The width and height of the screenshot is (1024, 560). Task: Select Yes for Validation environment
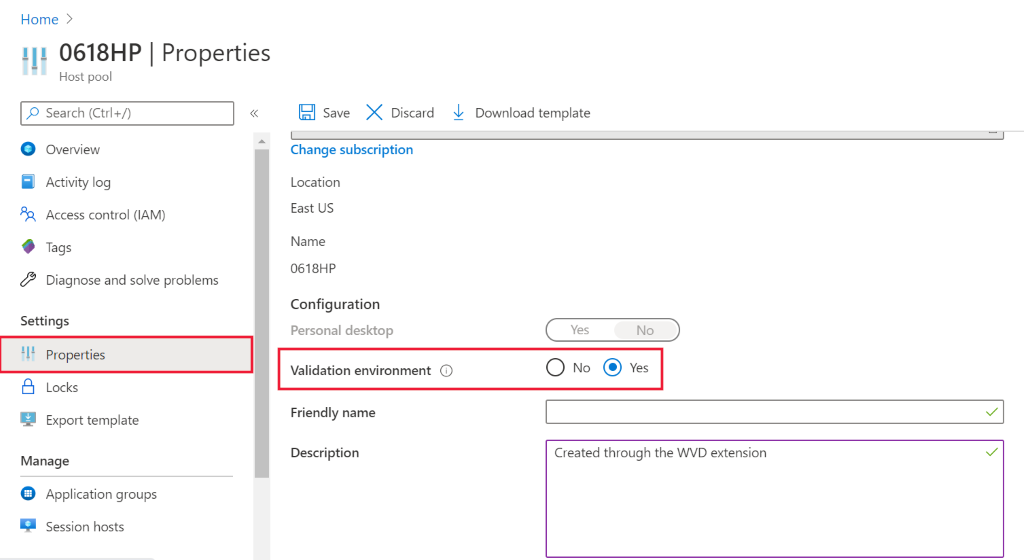[614, 368]
